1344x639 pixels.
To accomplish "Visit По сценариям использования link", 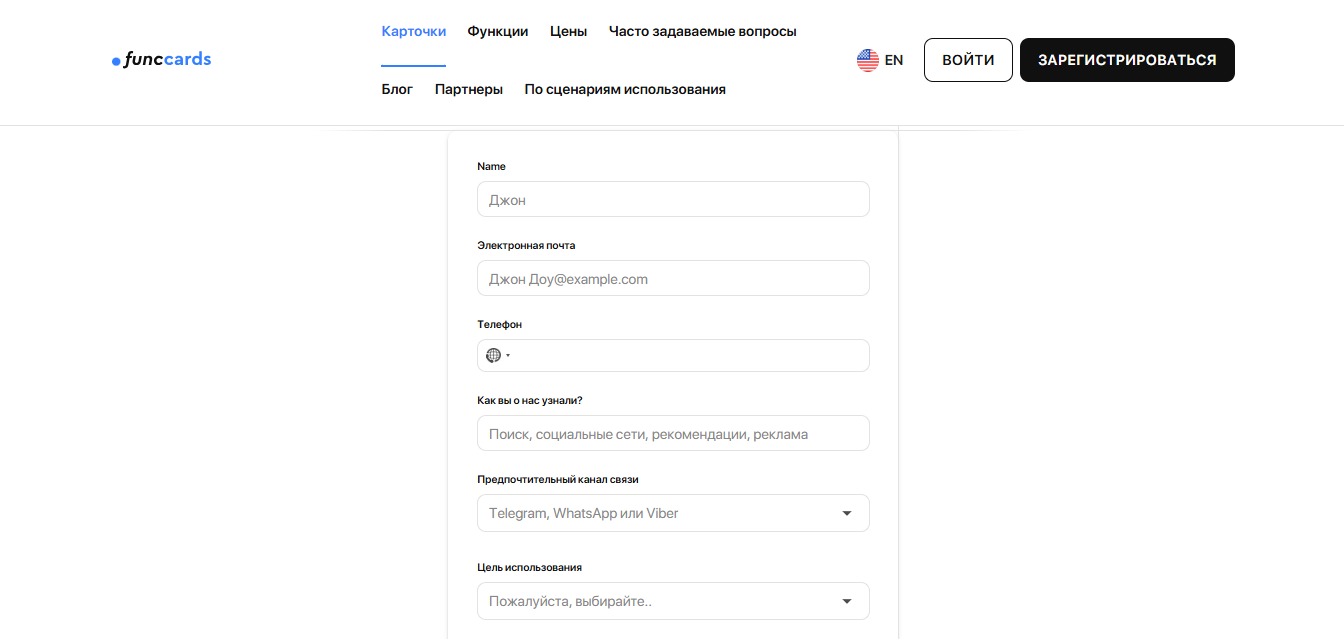I will (x=624, y=88).
